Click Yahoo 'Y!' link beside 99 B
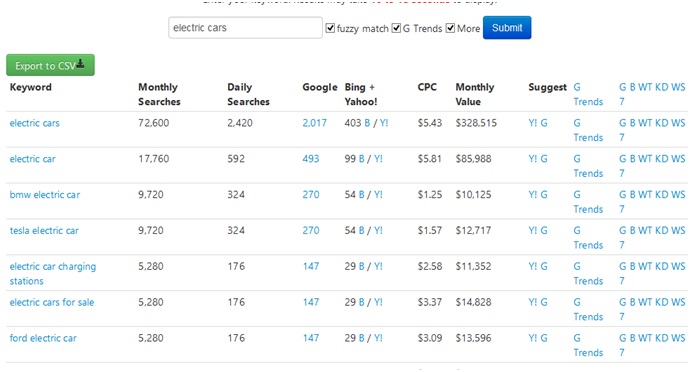Viewport: 690px width, 372px height. tap(378, 159)
